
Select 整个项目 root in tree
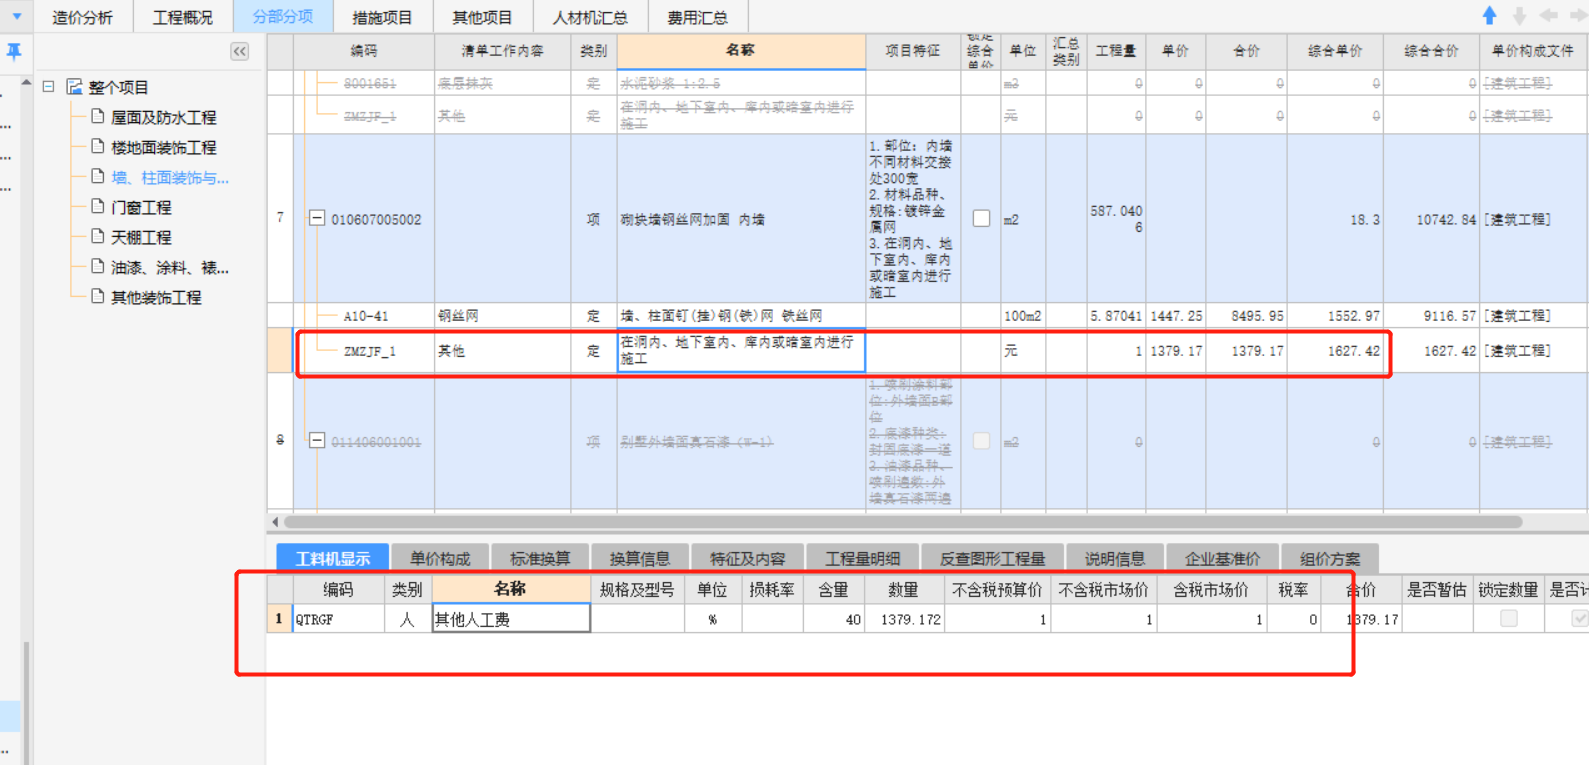(118, 87)
